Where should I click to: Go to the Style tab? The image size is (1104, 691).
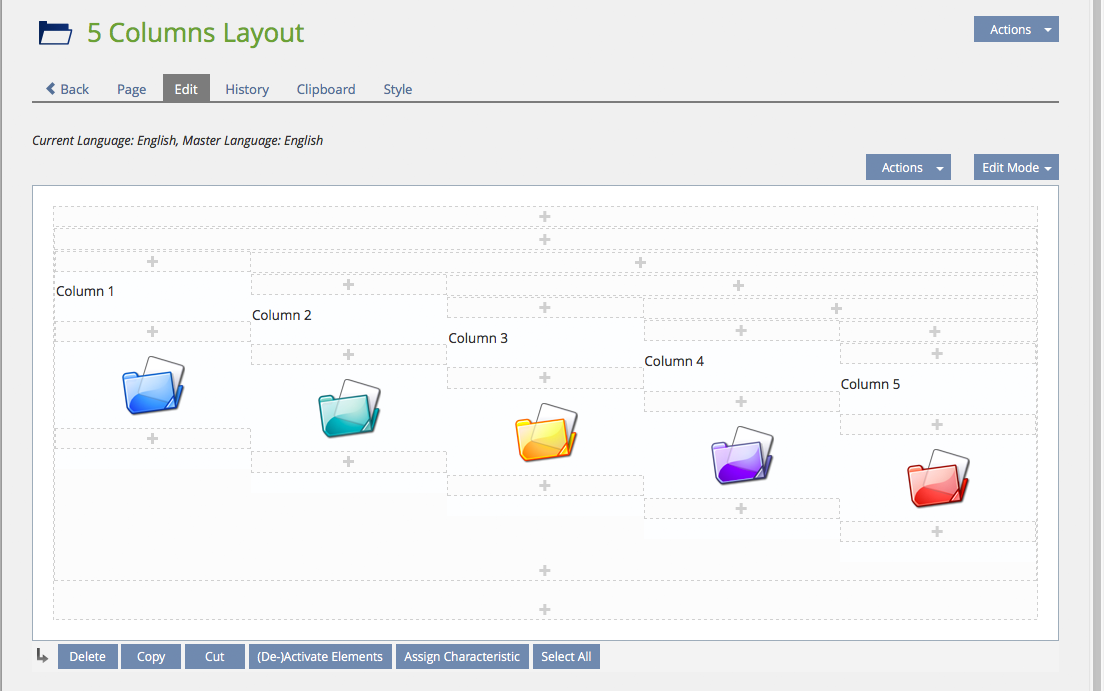[x=398, y=89]
